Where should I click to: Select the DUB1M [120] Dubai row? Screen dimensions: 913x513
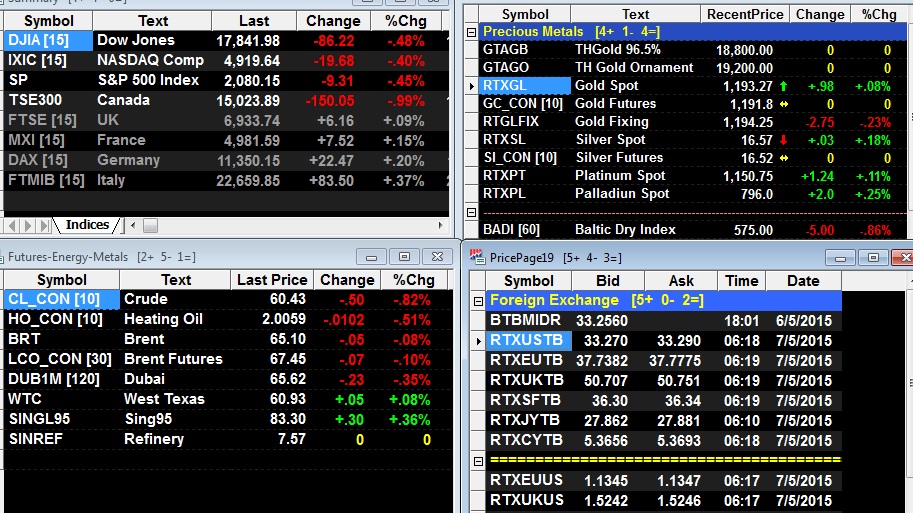(x=228, y=379)
